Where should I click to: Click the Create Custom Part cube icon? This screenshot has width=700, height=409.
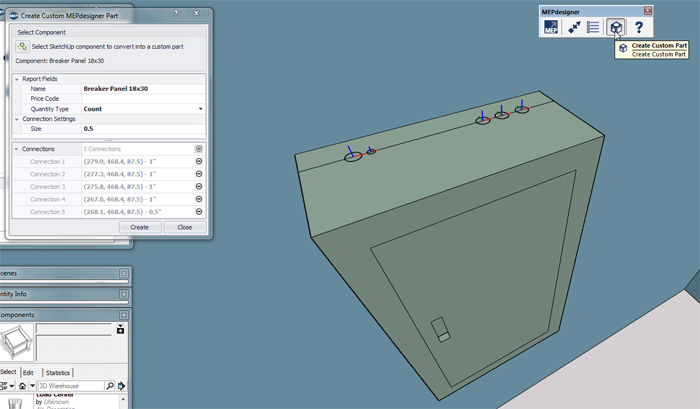(x=616, y=27)
